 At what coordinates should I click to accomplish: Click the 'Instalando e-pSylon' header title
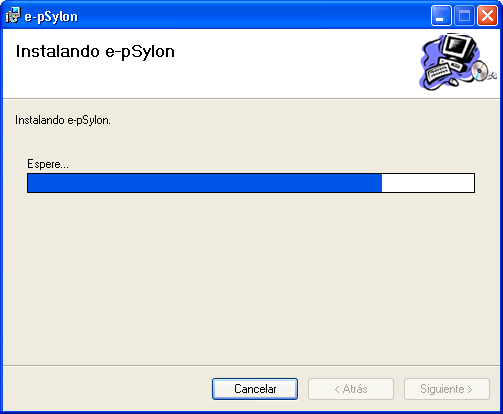pos(95,52)
